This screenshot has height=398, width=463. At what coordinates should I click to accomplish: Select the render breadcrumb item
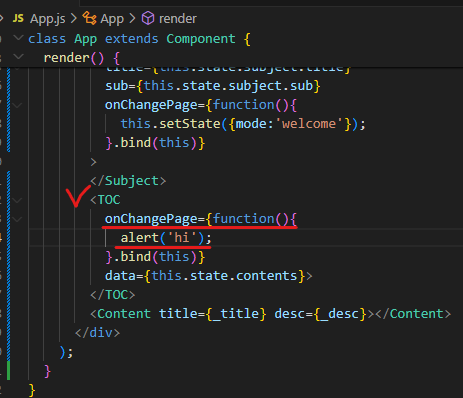click(178, 19)
